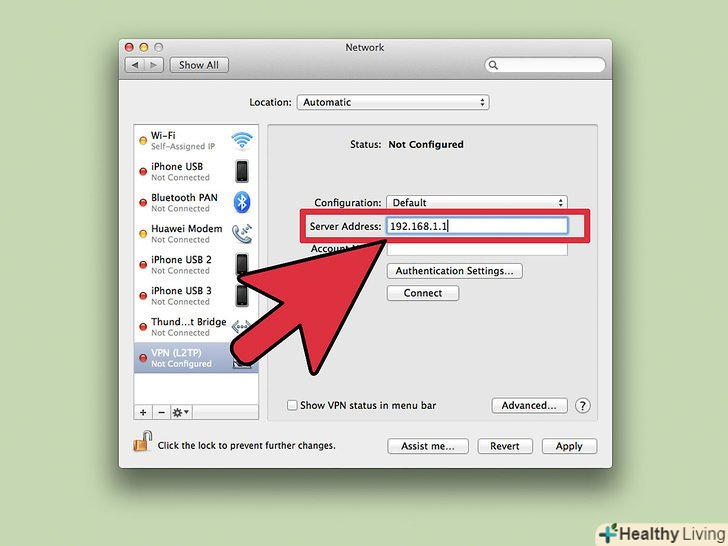This screenshot has height=546, width=728.
Task: Click the Show All button
Action: [199, 65]
